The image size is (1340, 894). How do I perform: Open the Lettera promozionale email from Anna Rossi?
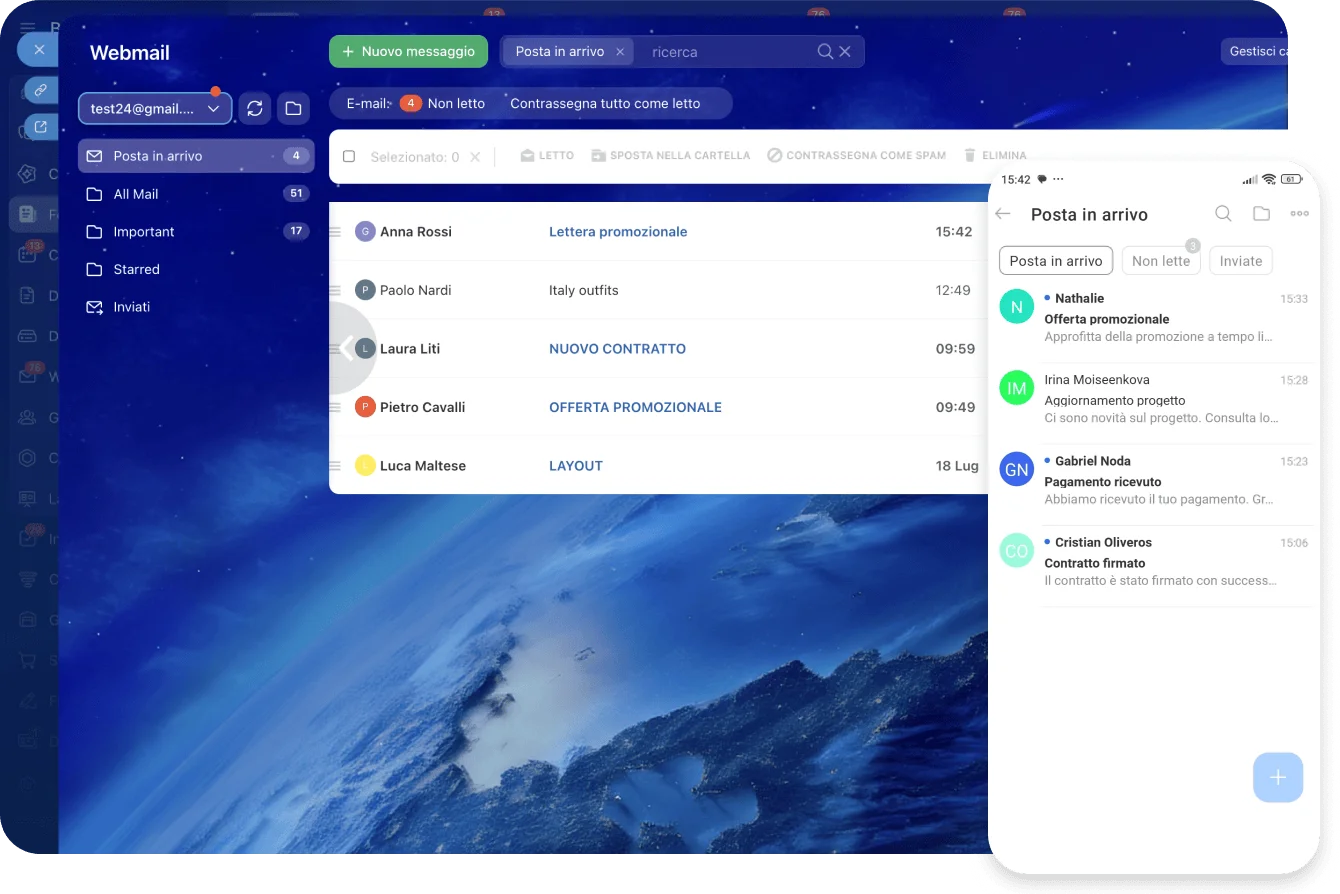[x=618, y=232]
